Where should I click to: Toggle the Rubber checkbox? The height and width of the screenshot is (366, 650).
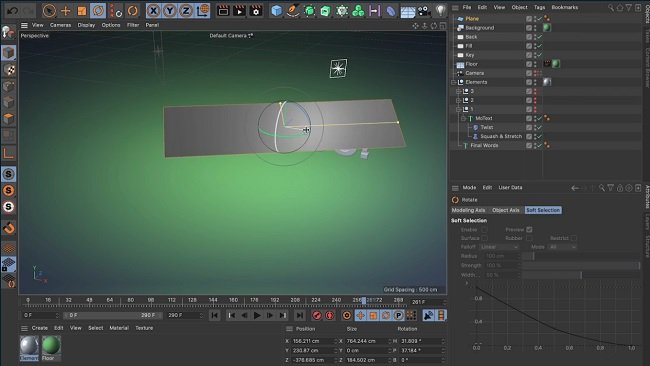pos(529,238)
